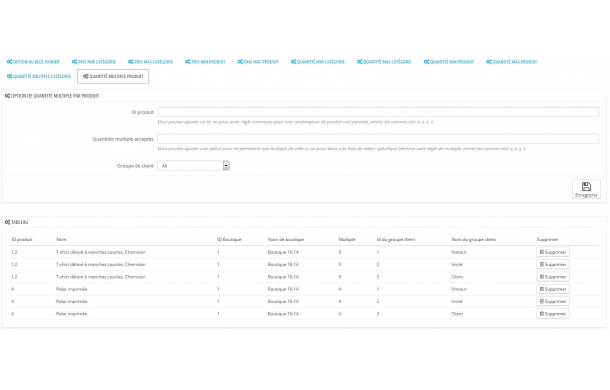Focus the ID produit input field
The width and height of the screenshot is (610, 390).
pos(378,112)
